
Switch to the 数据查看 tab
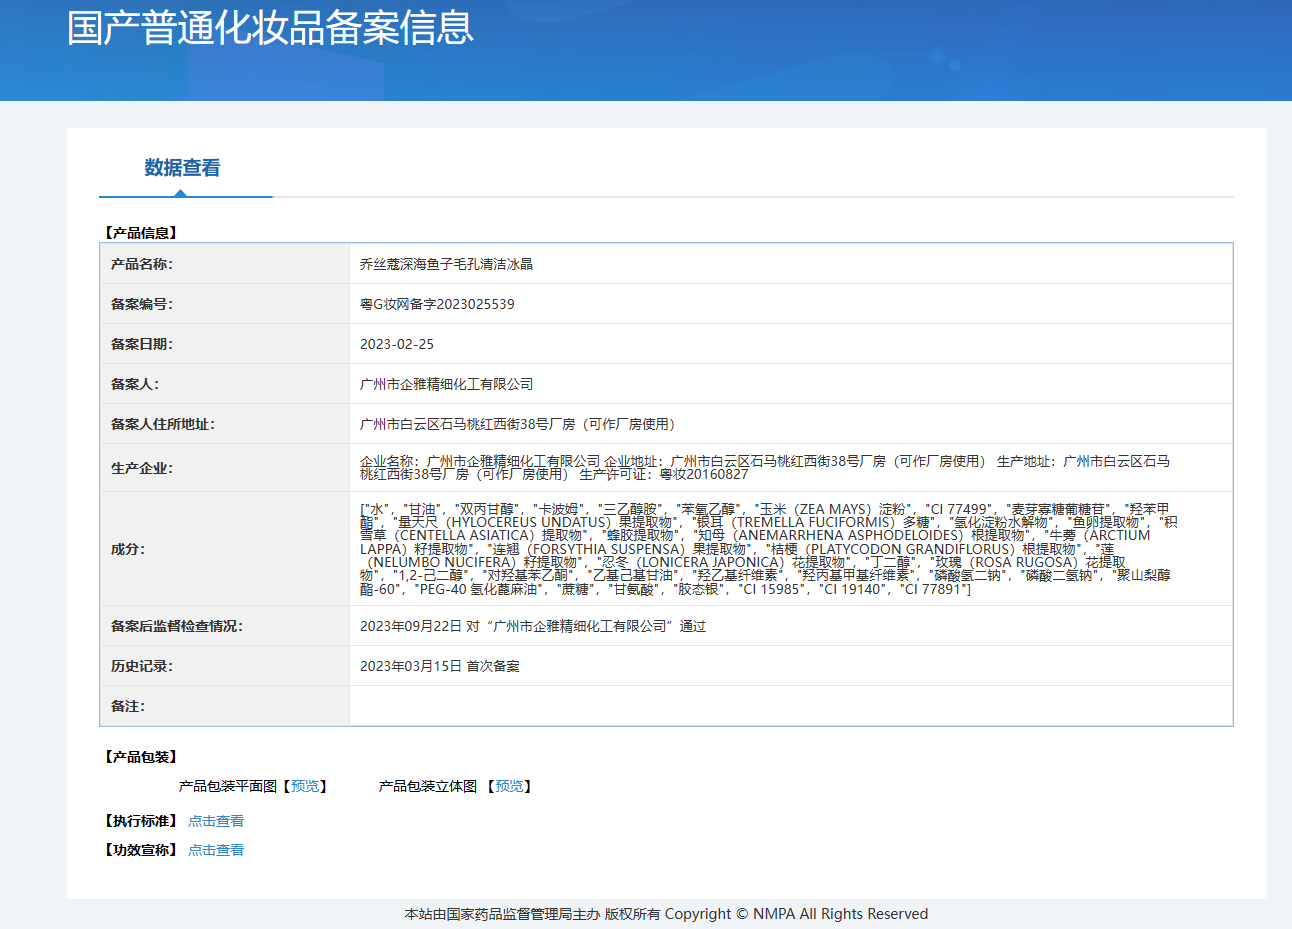click(x=182, y=168)
